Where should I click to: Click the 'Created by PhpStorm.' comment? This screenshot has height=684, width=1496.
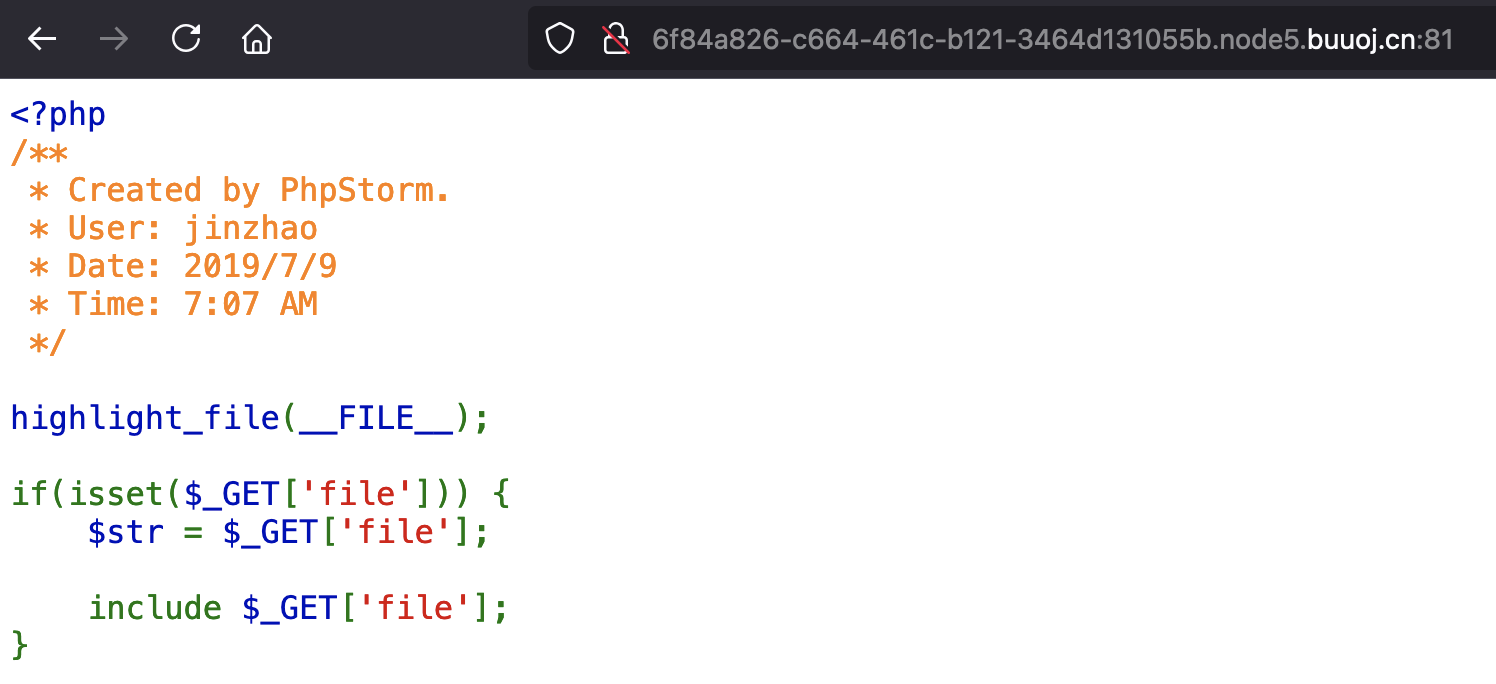258,190
